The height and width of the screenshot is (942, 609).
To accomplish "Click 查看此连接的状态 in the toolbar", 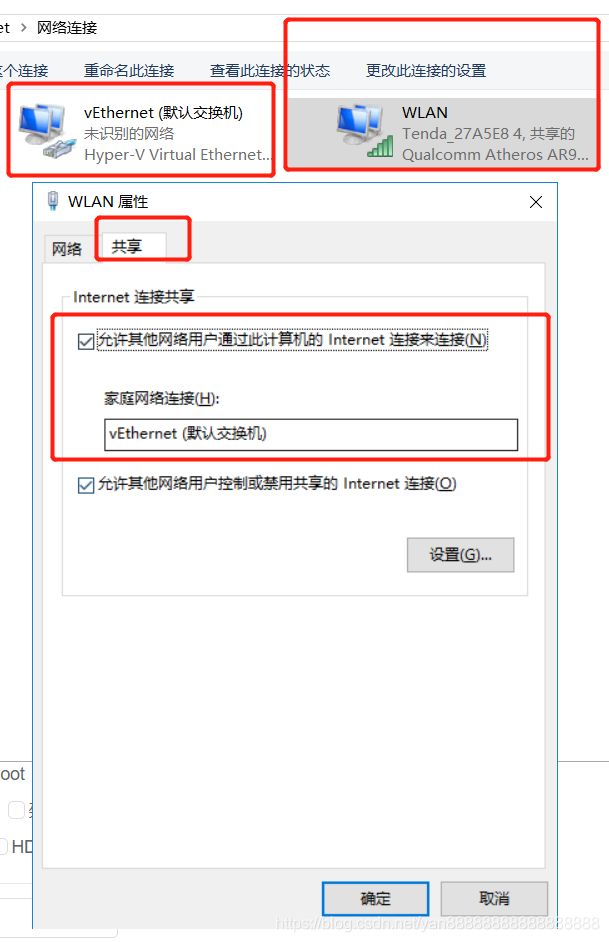I will (x=270, y=71).
